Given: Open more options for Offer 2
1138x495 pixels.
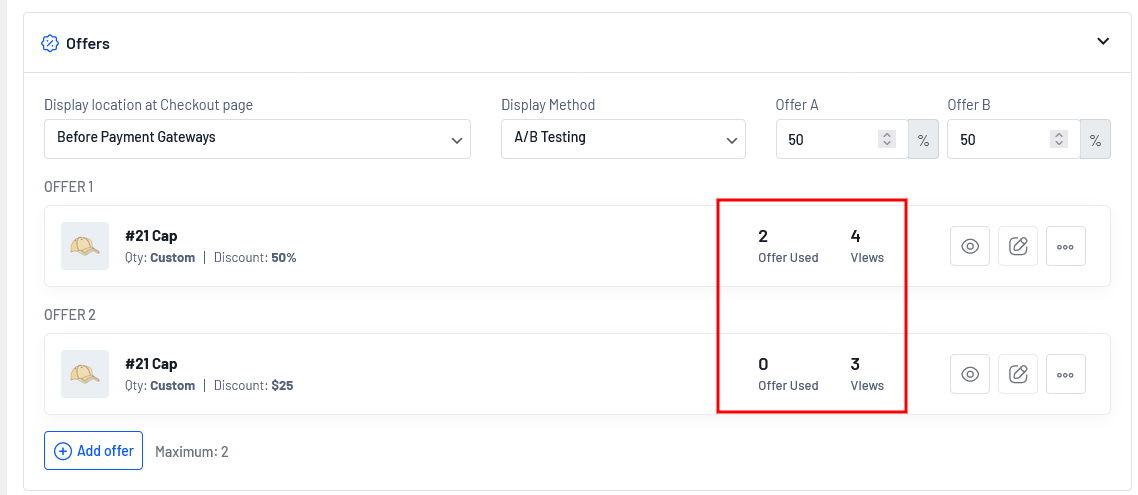Looking at the screenshot, I should tap(1065, 374).
